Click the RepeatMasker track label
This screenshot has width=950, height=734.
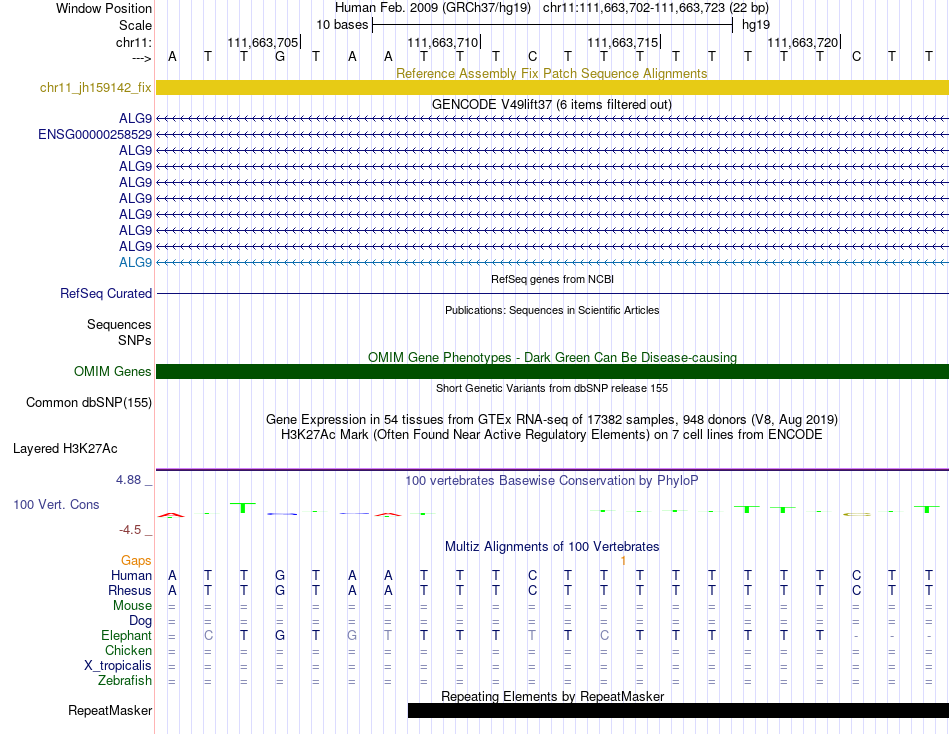[x=110, y=710]
